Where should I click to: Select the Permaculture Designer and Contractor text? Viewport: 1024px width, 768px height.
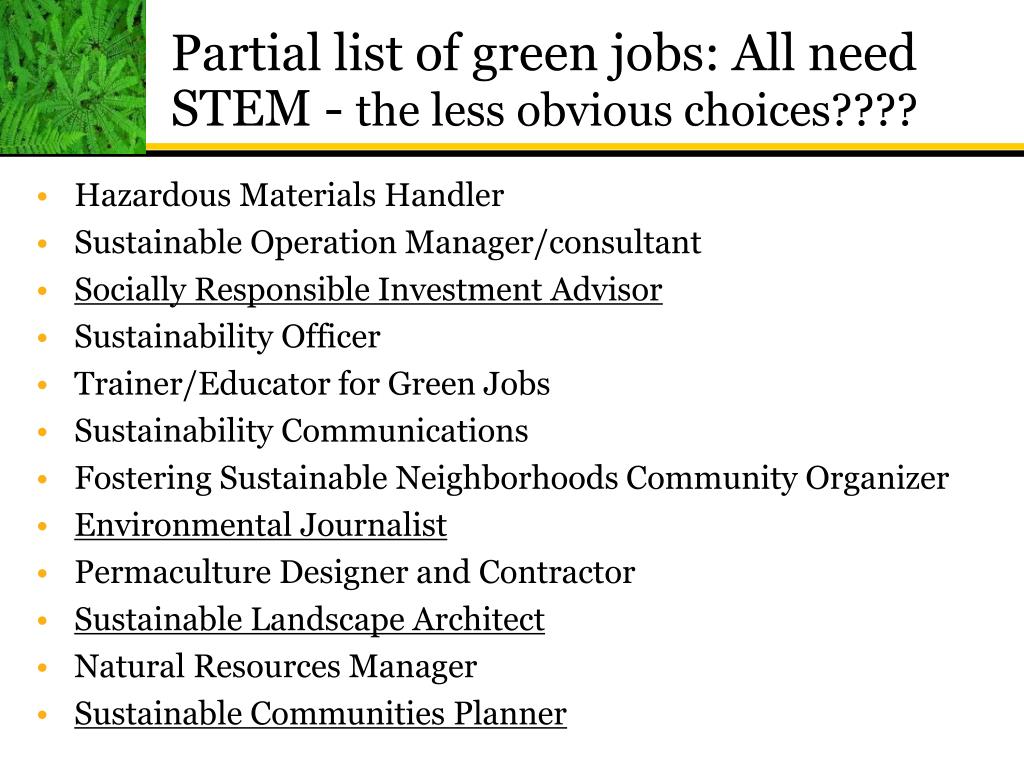pos(355,572)
